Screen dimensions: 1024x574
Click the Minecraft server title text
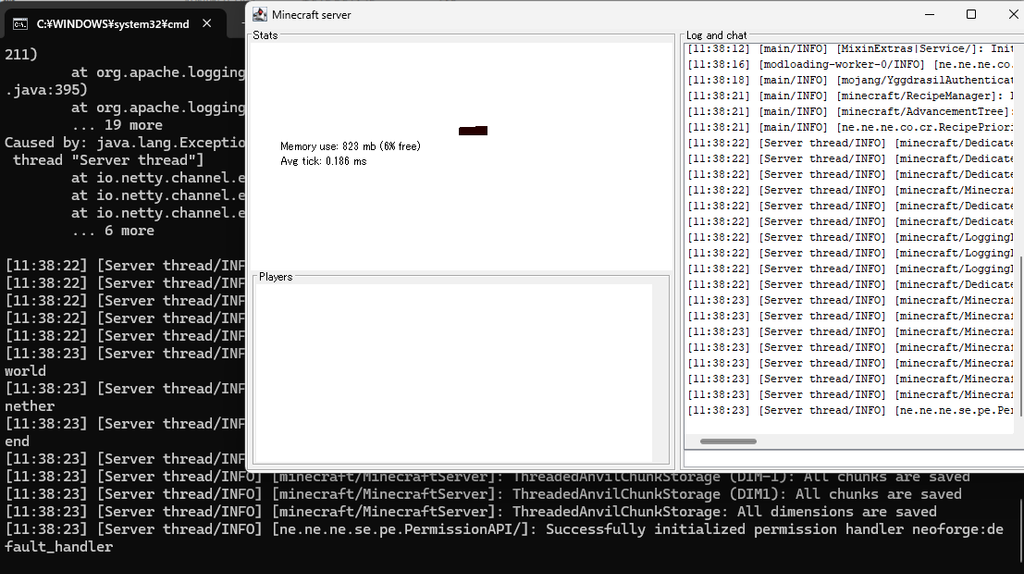(x=311, y=15)
